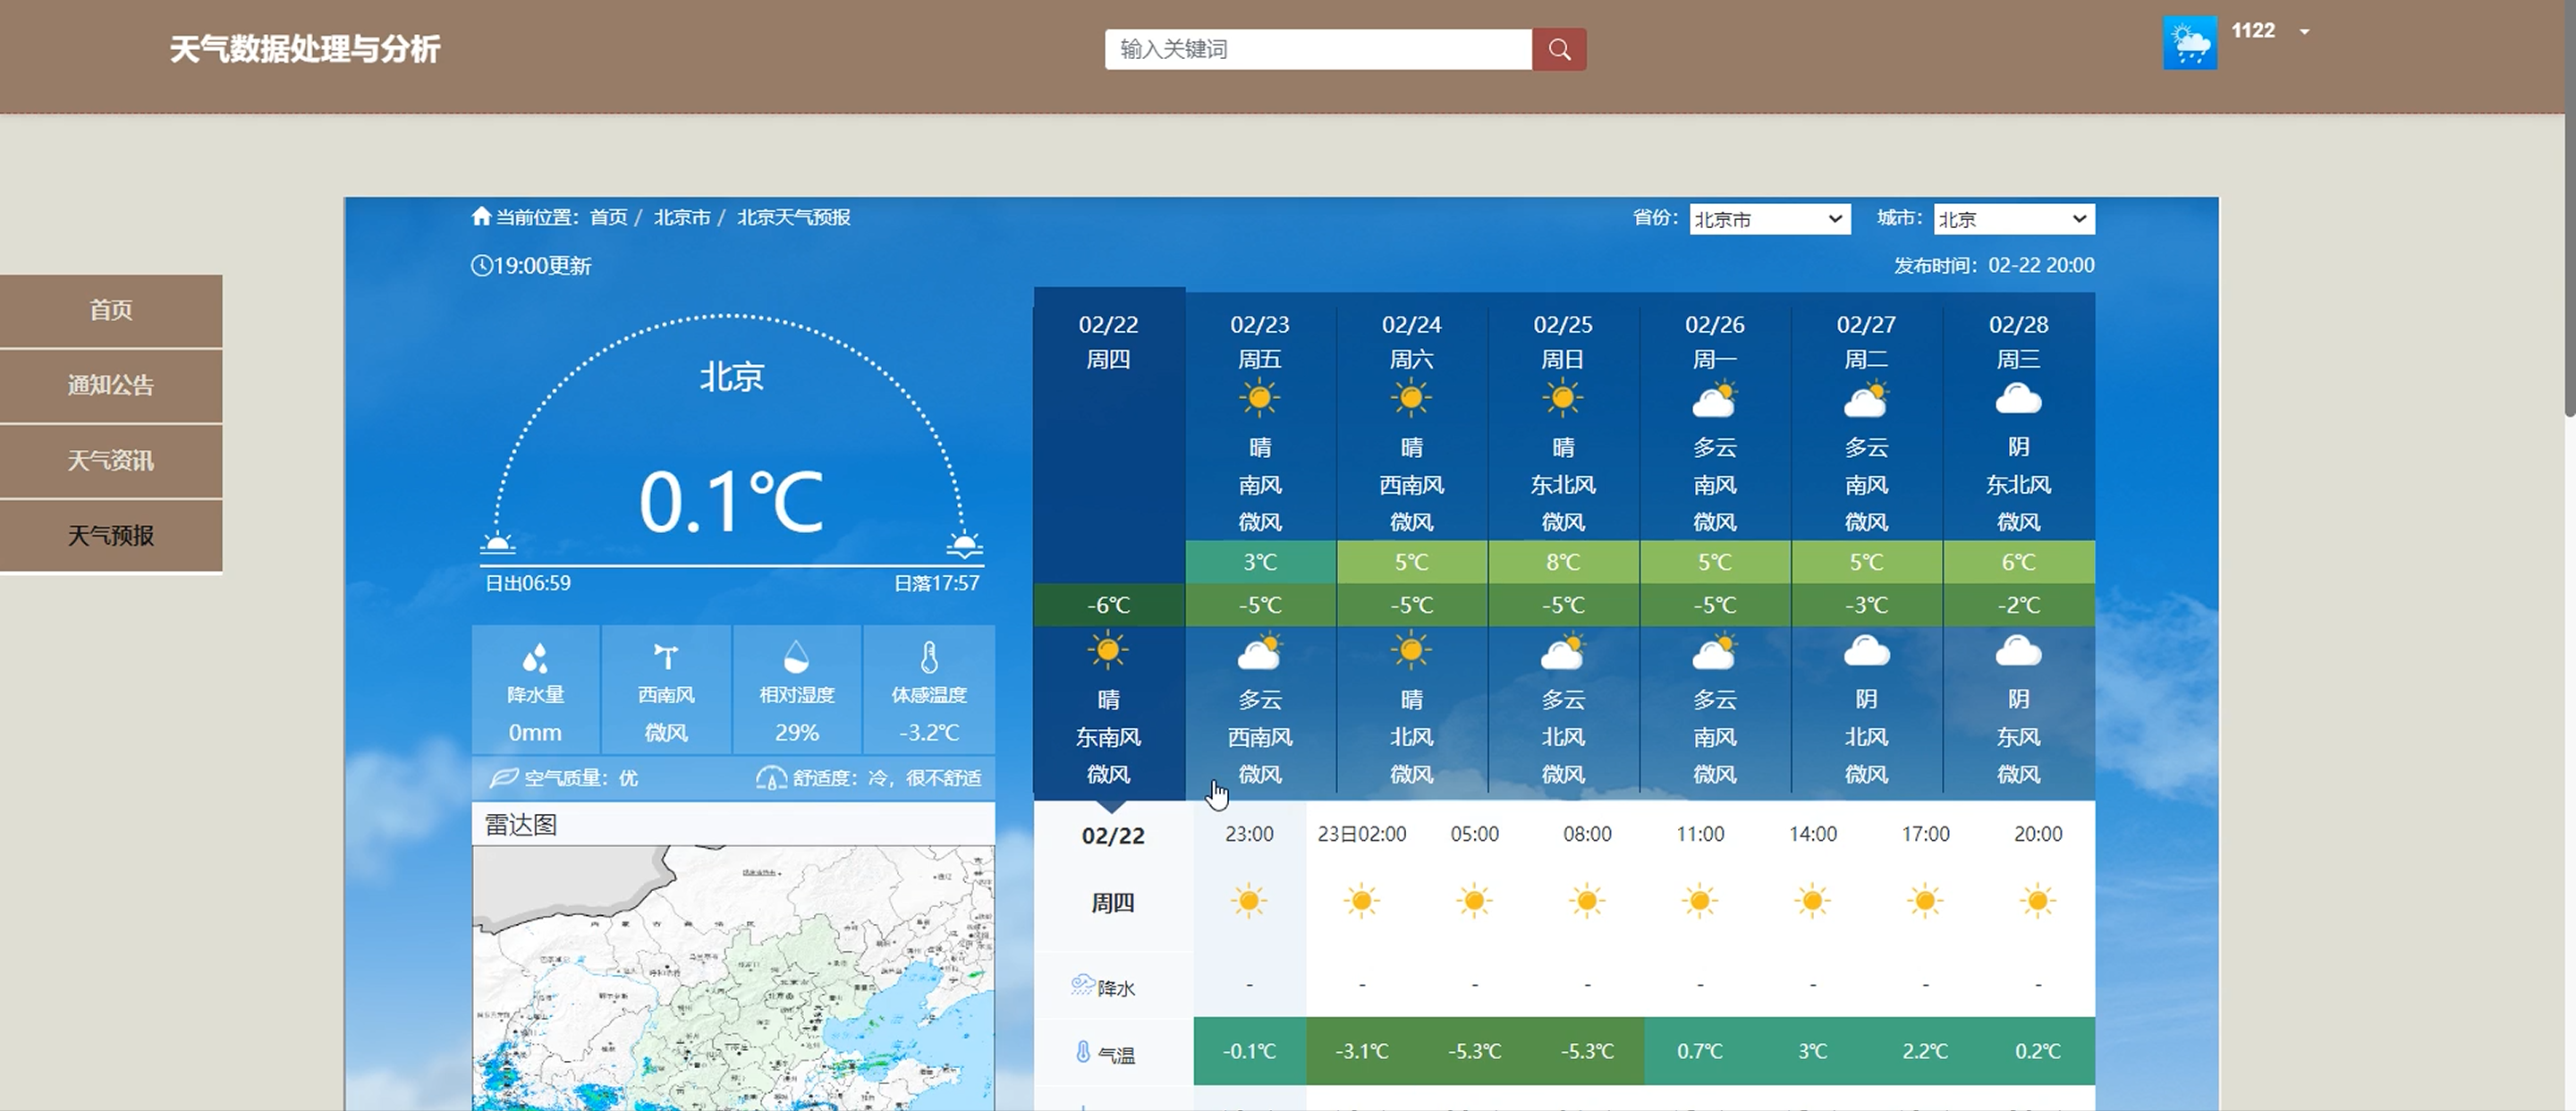Click the 降水 rain cloud row icon

click(1082, 985)
